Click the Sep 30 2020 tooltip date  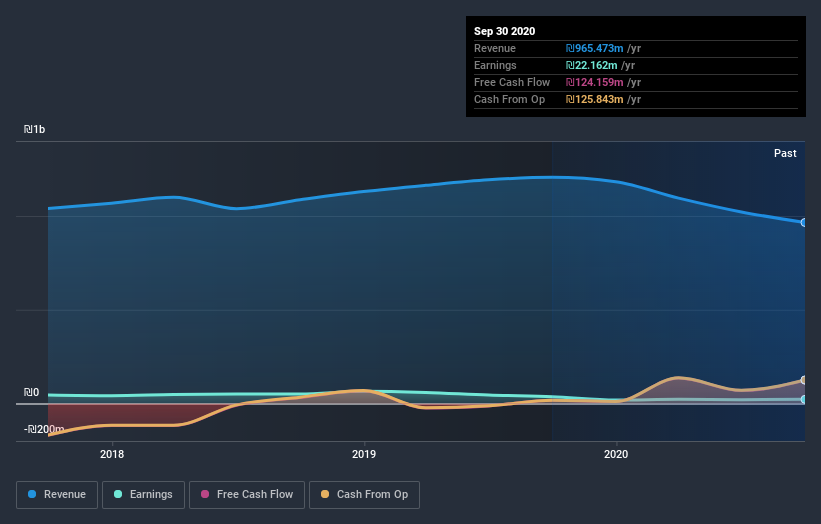pyautogui.click(x=504, y=31)
